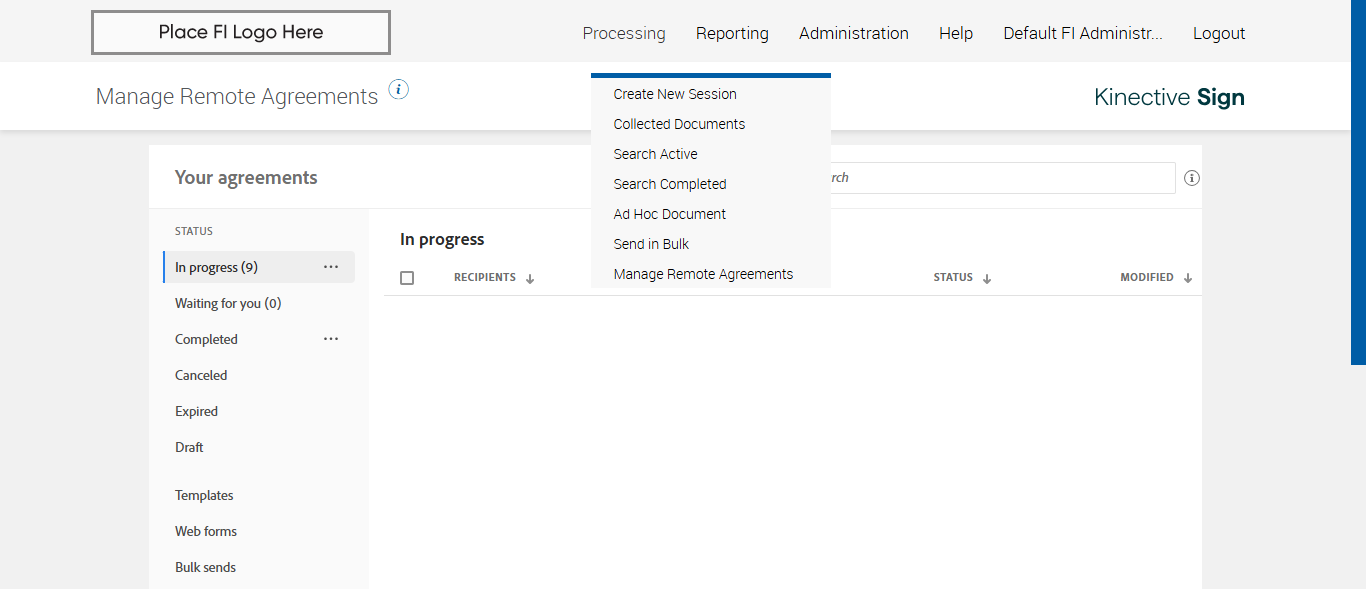Click the info icon beside Manage Remote Agreements
This screenshot has width=1366, height=589.
[399, 90]
